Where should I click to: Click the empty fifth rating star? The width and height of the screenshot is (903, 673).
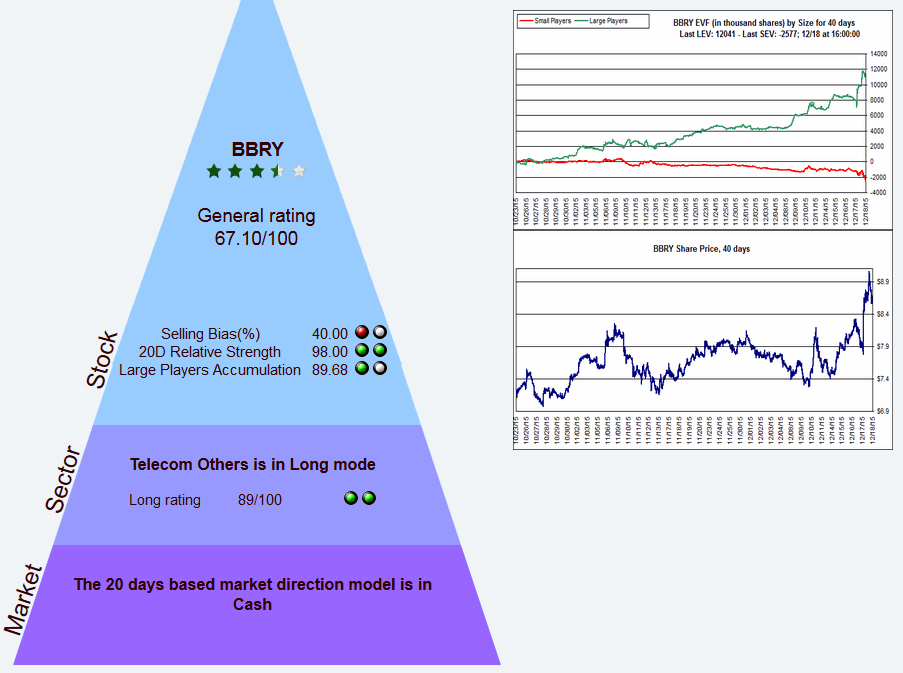[299, 171]
